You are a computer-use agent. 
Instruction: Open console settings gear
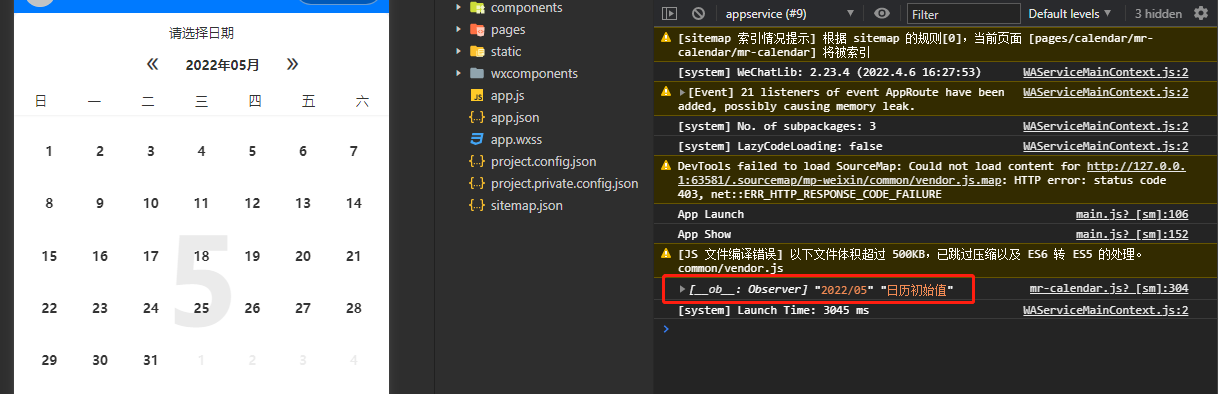click(x=1201, y=14)
